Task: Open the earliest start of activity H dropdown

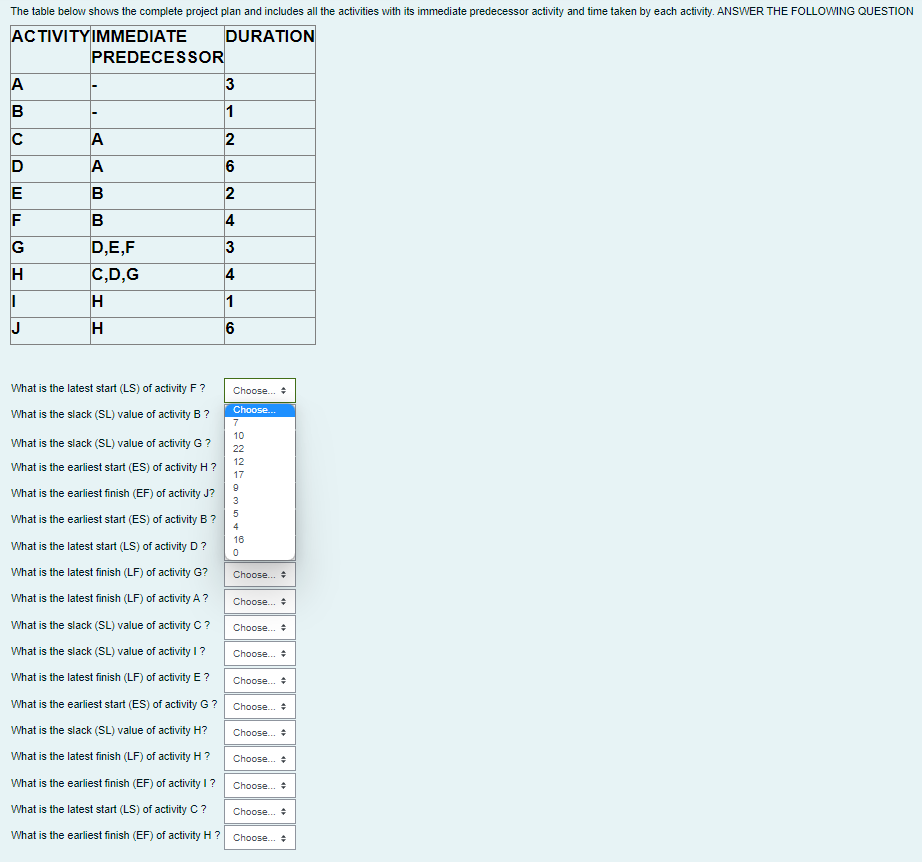Action: tap(259, 466)
